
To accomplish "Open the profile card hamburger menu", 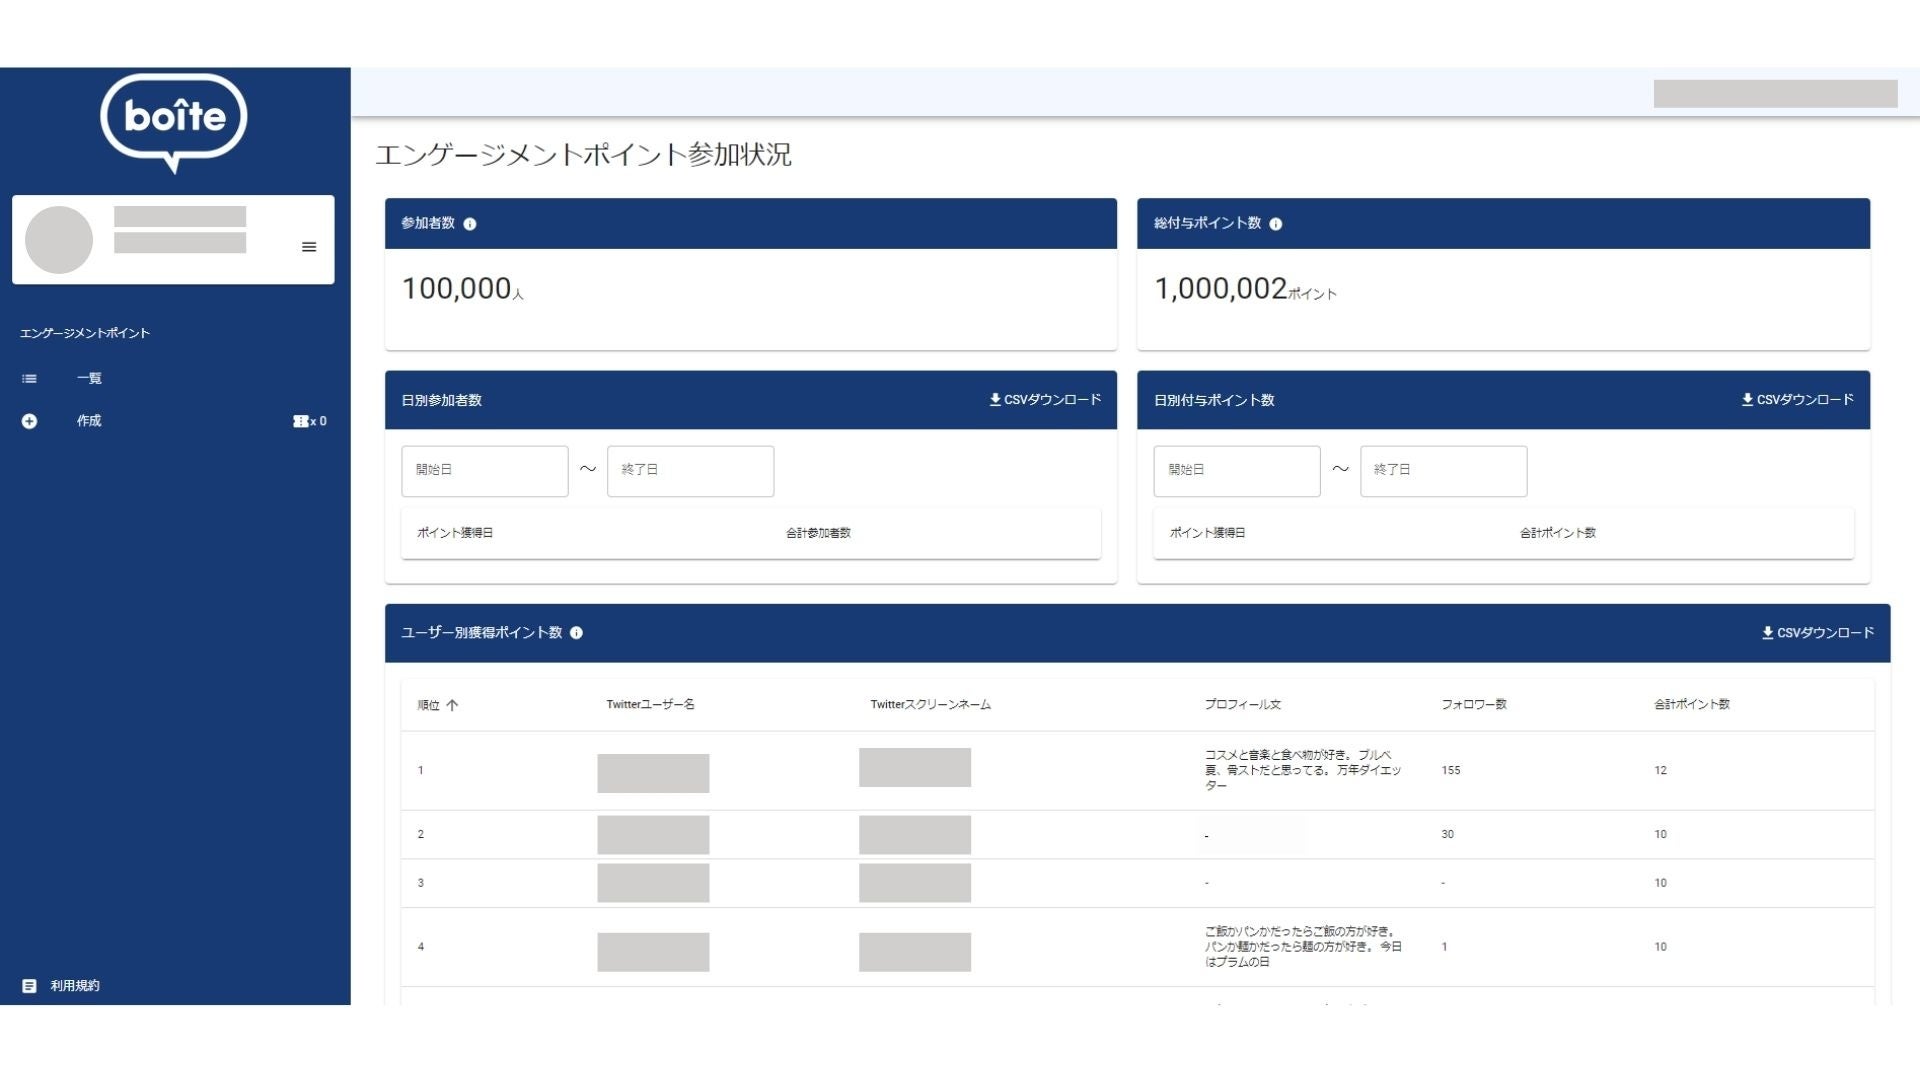I will click(309, 247).
